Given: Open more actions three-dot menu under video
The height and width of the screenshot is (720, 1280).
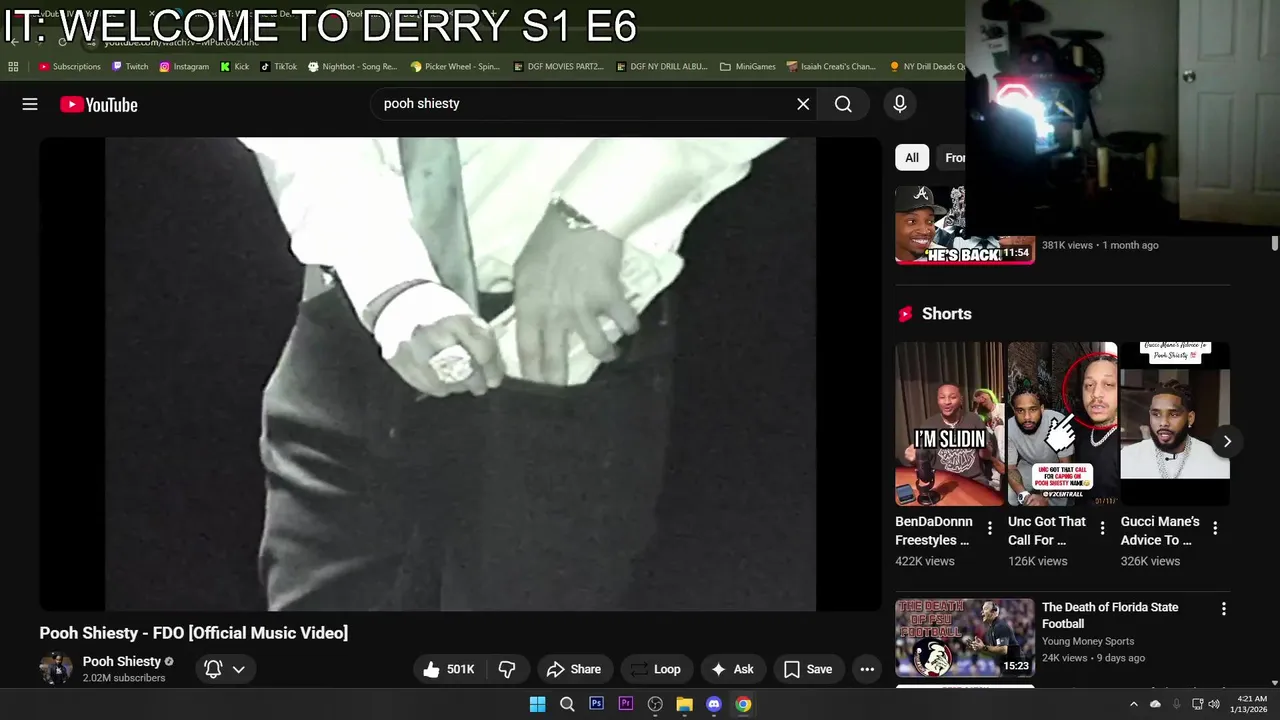Looking at the screenshot, I should click(x=867, y=669).
